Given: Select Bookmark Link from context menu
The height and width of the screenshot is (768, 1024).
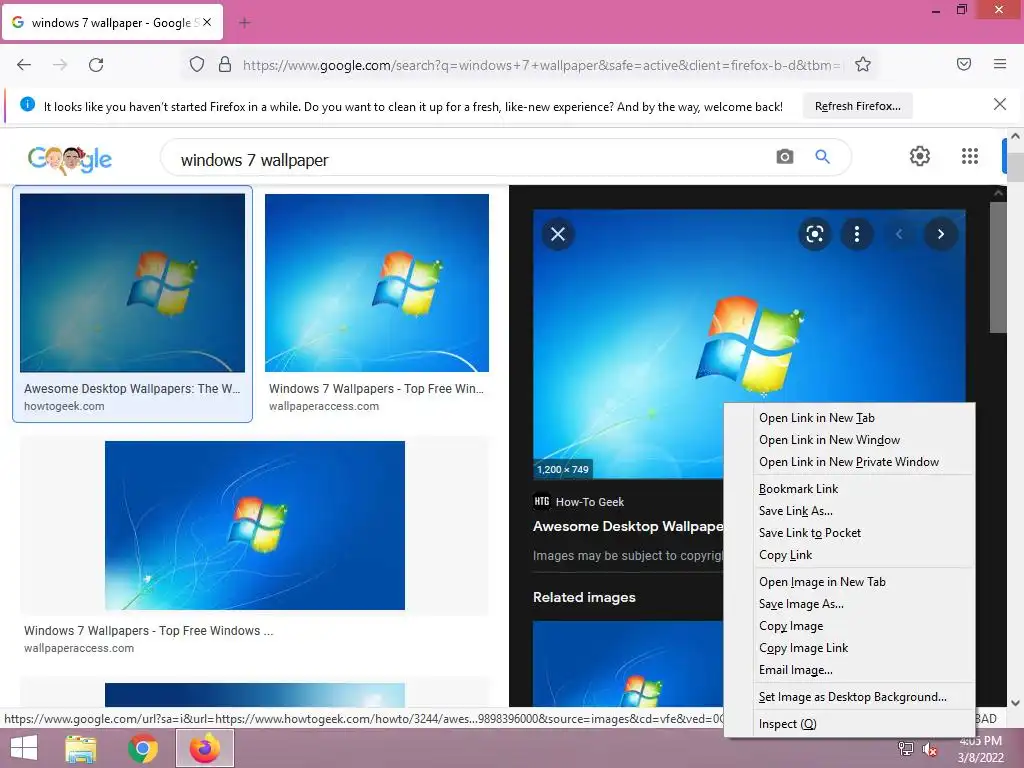Looking at the screenshot, I should 798,489.
